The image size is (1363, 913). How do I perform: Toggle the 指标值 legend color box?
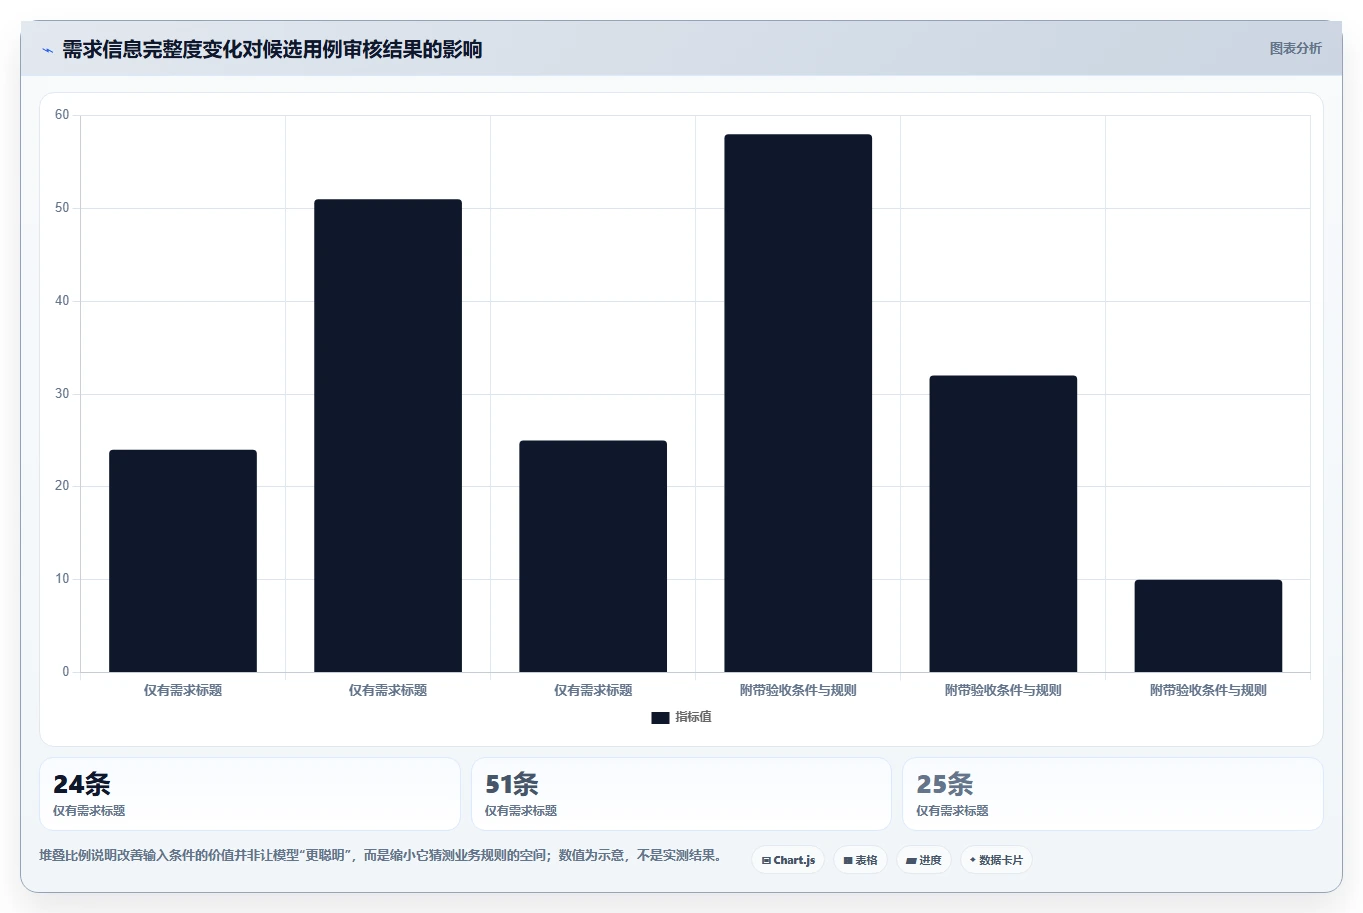660,717
